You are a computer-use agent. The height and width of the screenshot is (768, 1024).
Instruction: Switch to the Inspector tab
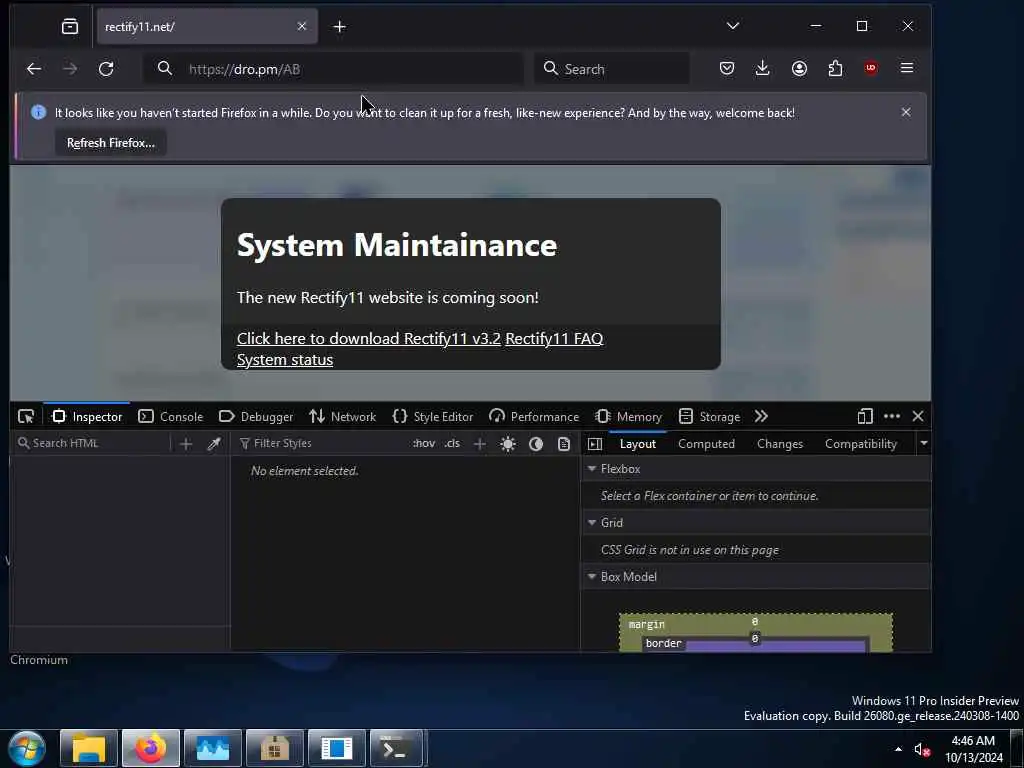tap(87, 417)
